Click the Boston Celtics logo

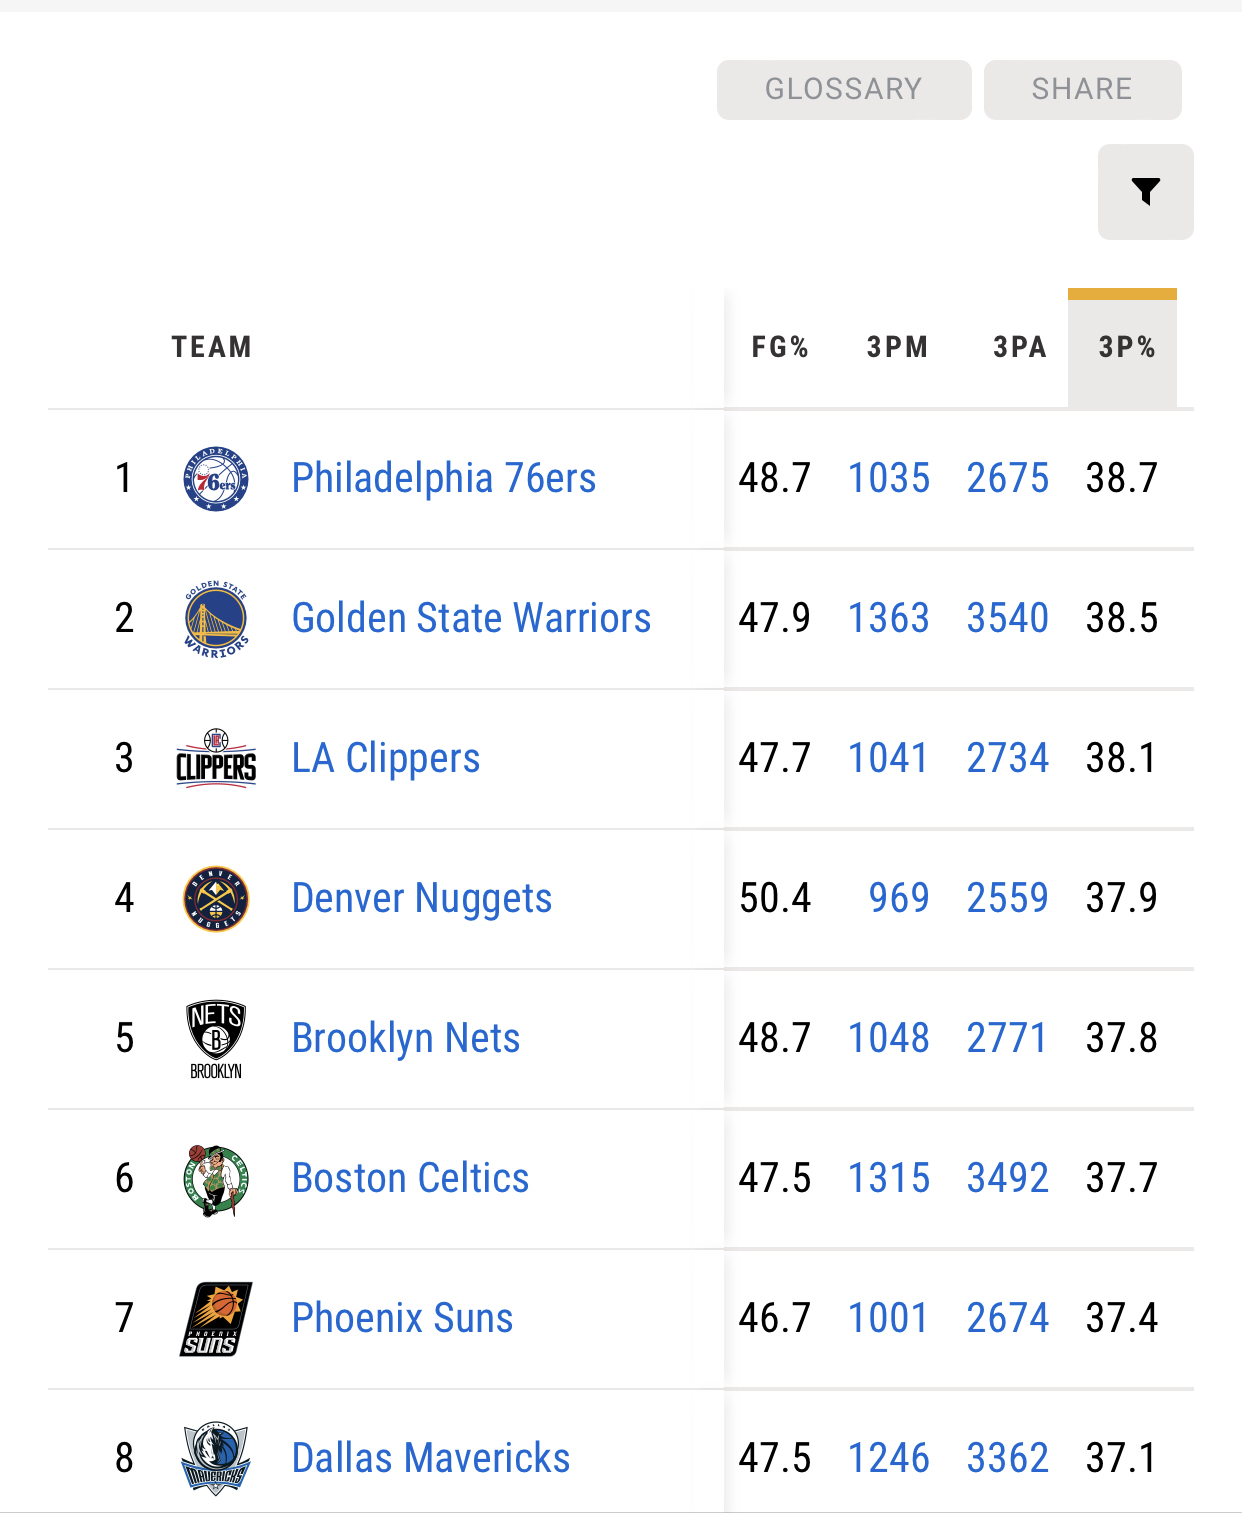pyautogui.click(x=216, y=1179)
